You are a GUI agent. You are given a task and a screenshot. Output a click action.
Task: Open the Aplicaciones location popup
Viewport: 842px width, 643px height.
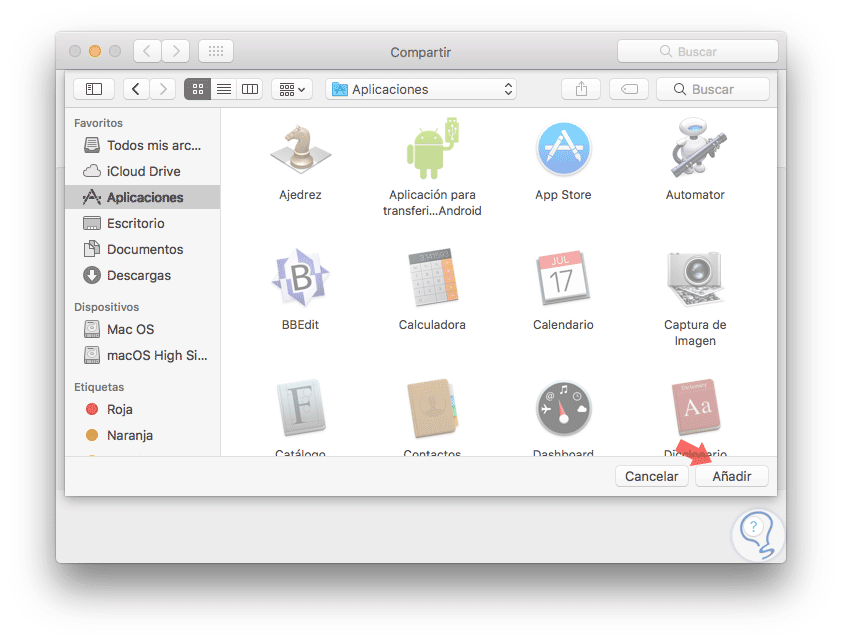point(421,89)
